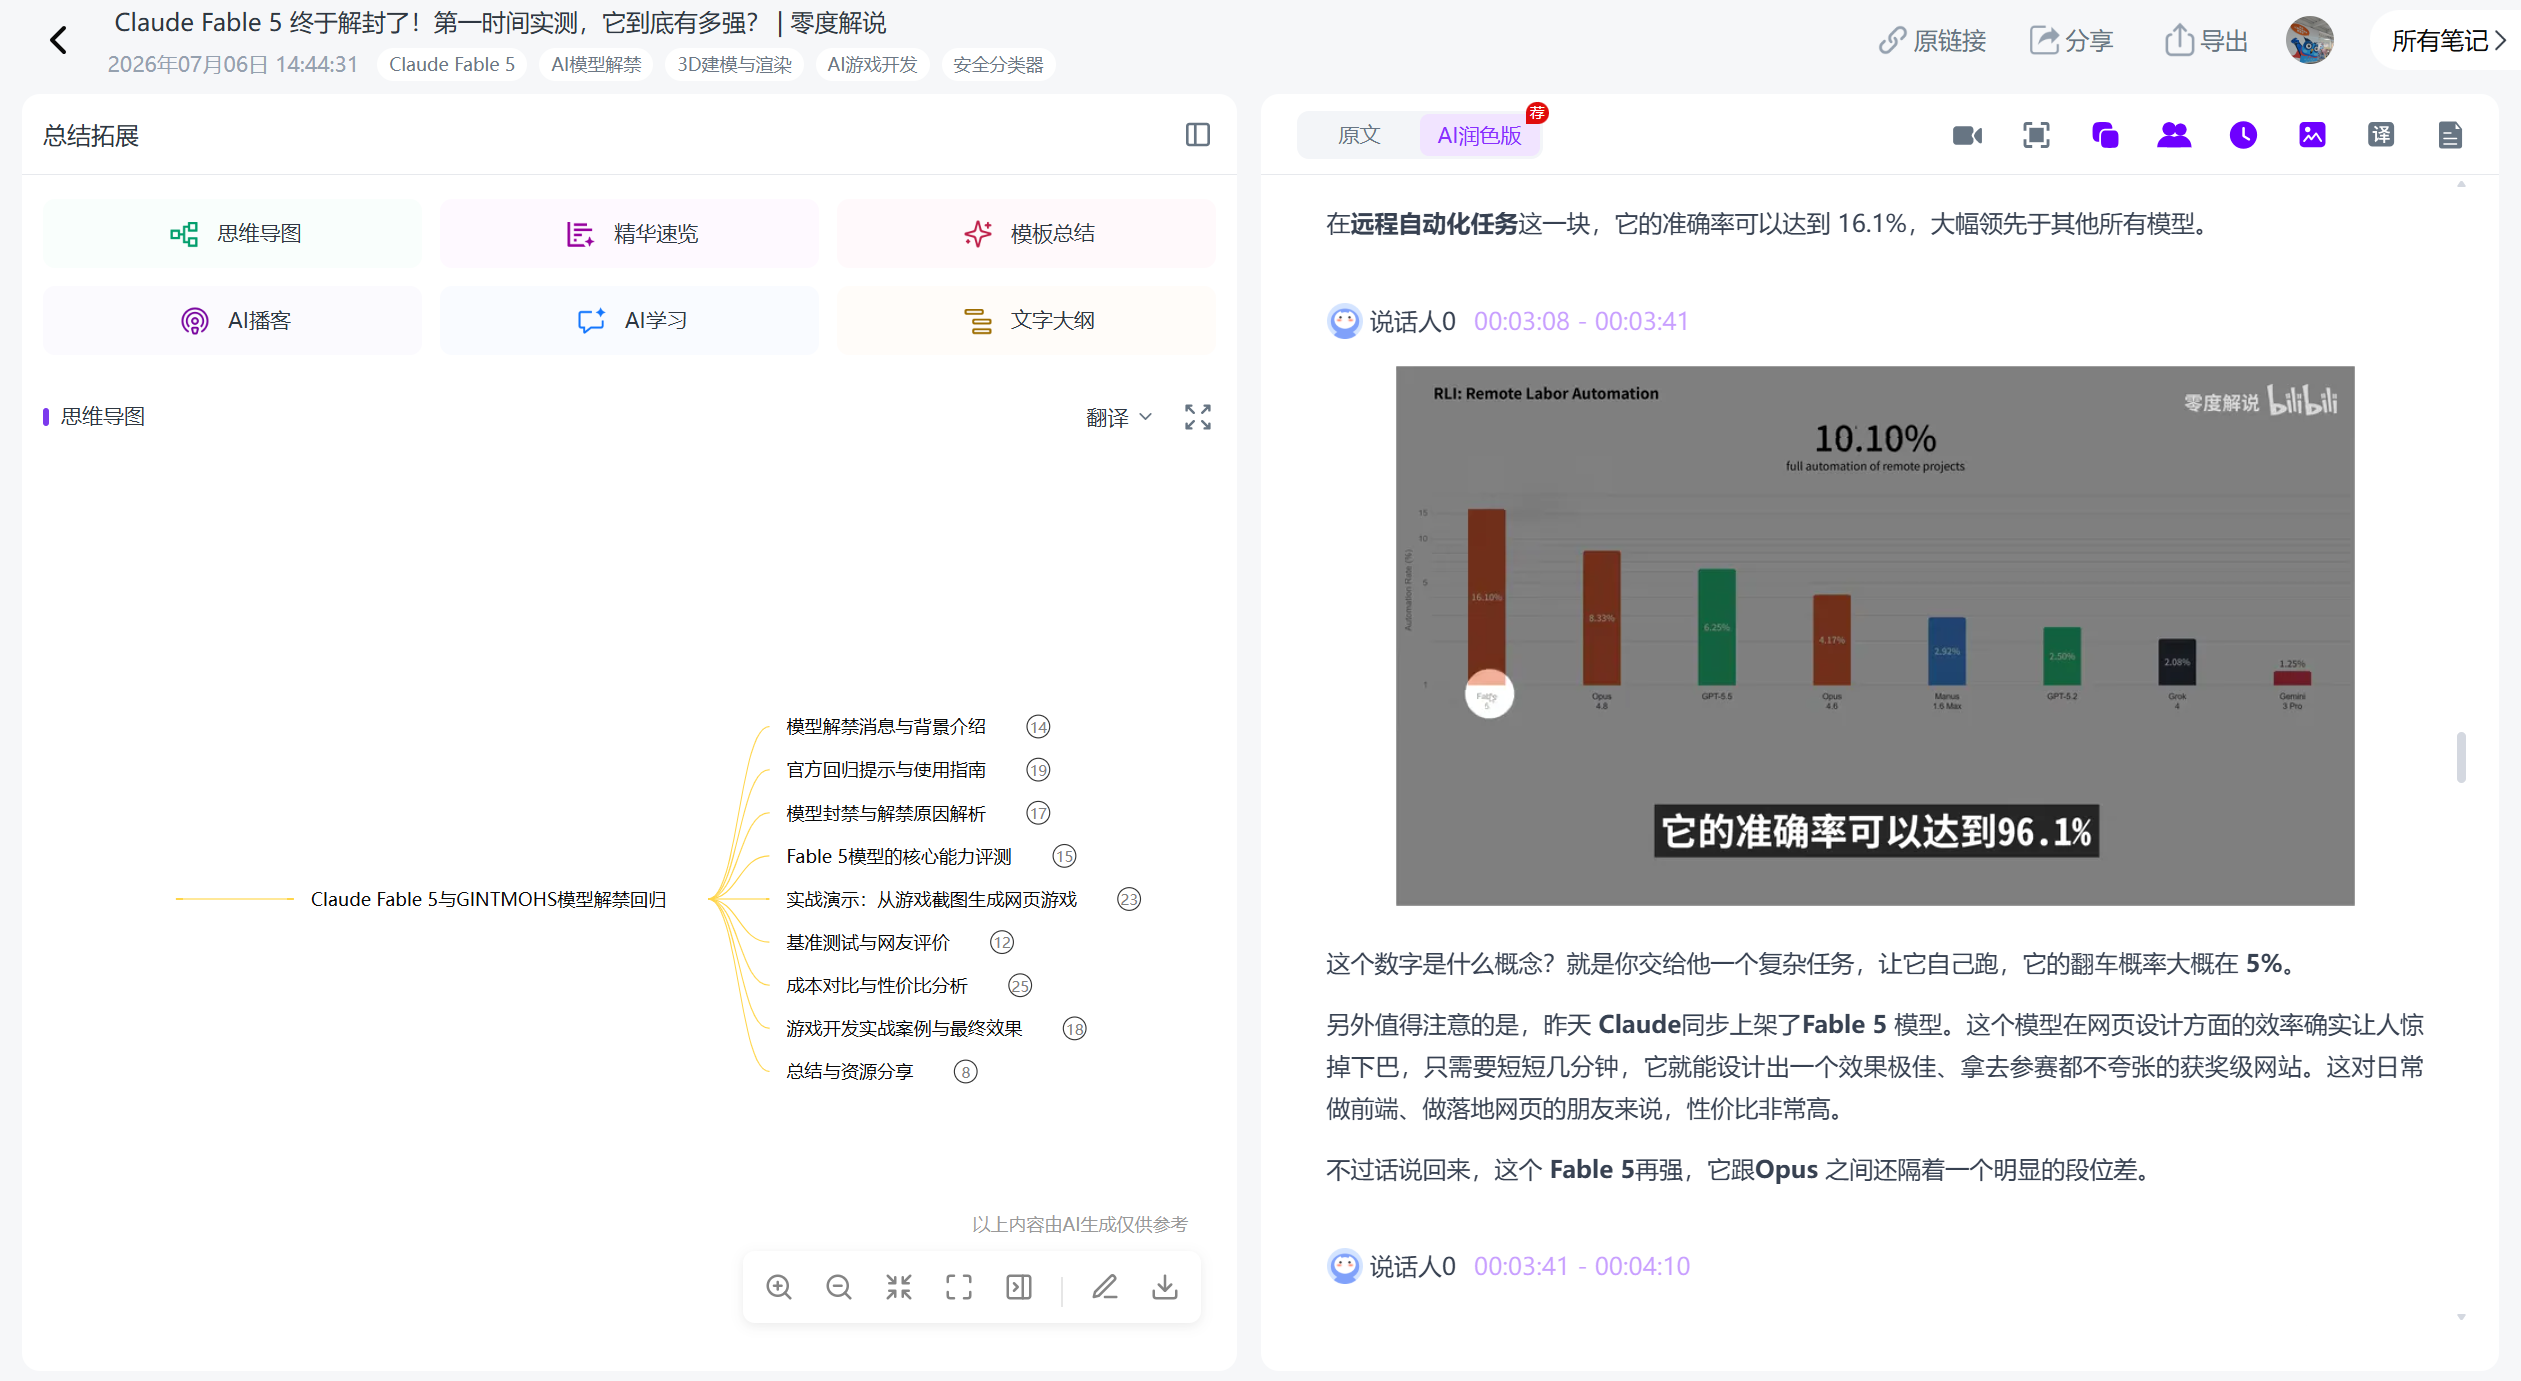Open the 思维导图 mind map card
Screen dimensions: 2521x1381
coord(232,234)
